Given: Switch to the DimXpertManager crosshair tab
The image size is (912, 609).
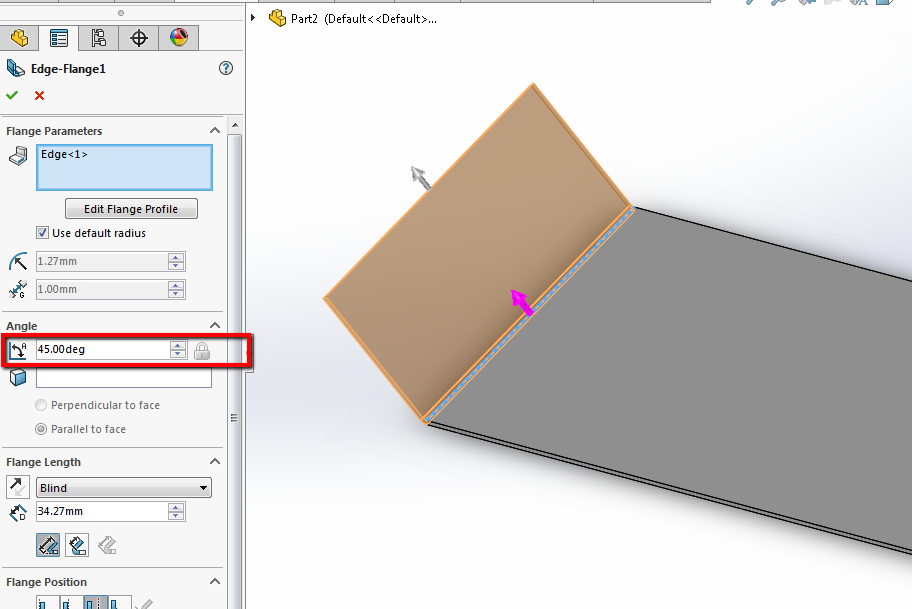Looking at the screenshot, I should 138,38.
